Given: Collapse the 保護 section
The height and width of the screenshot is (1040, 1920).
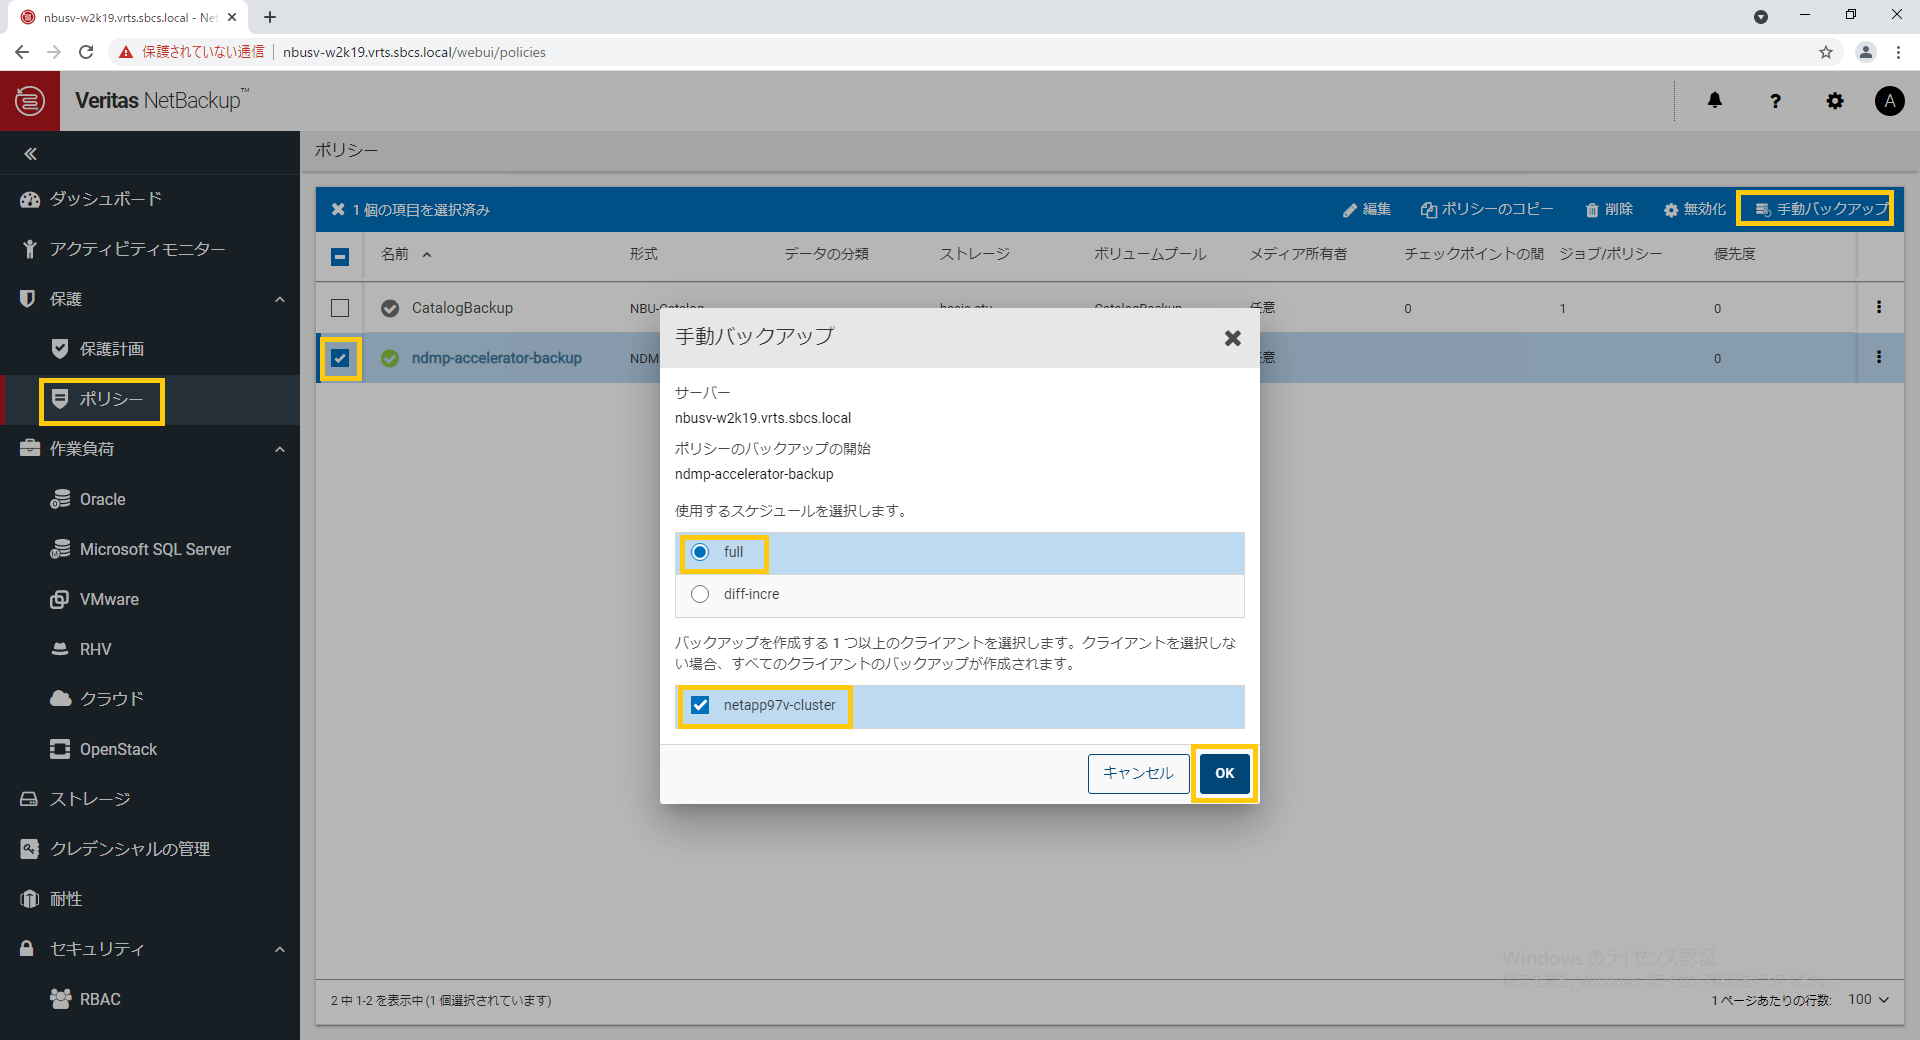Looking at the screenshot, I should pos(280,299).
